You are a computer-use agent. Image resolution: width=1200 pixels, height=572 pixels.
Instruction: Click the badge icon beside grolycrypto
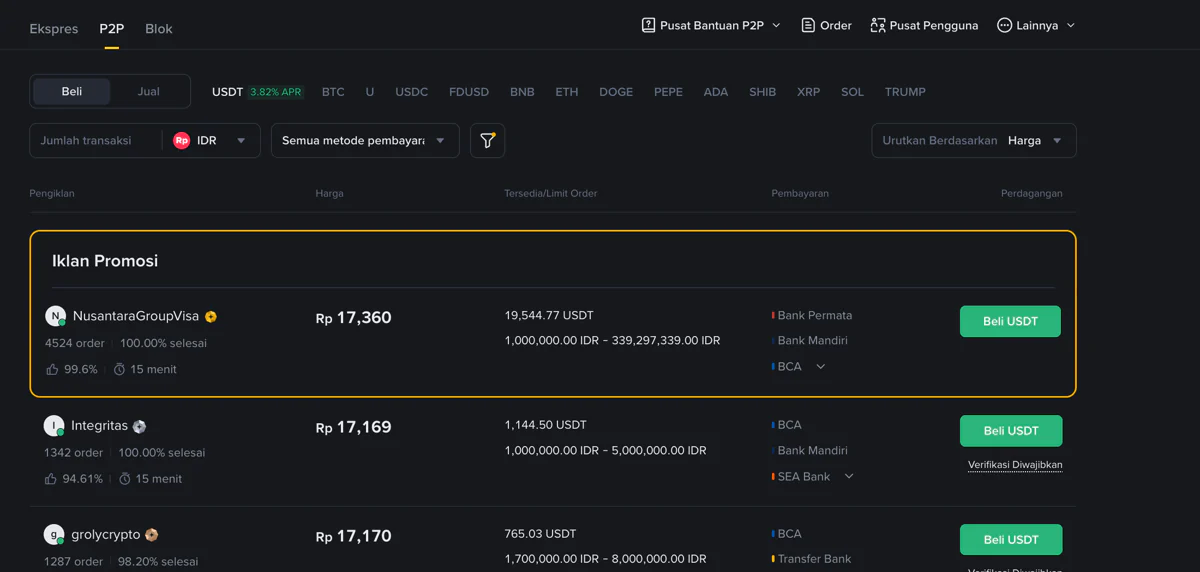(152, 535)
